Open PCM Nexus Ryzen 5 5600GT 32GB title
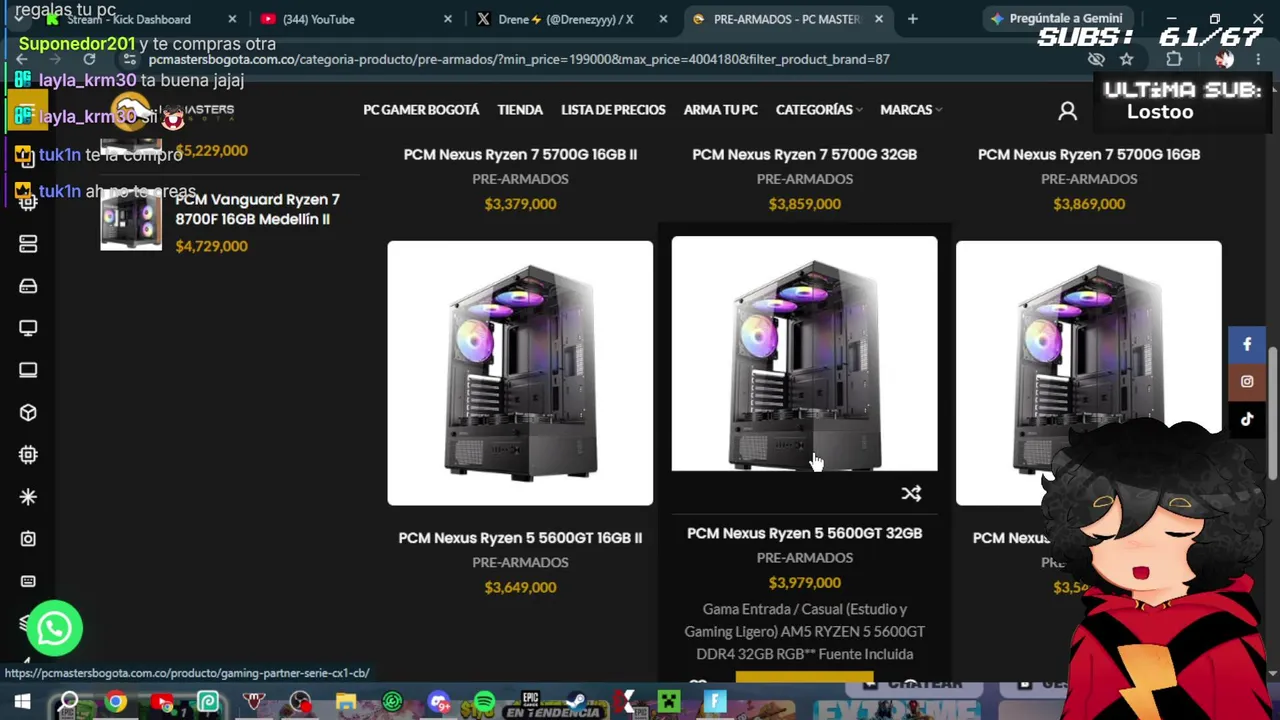This screenshot has width=1280, height=720. (x=805, y=533)
